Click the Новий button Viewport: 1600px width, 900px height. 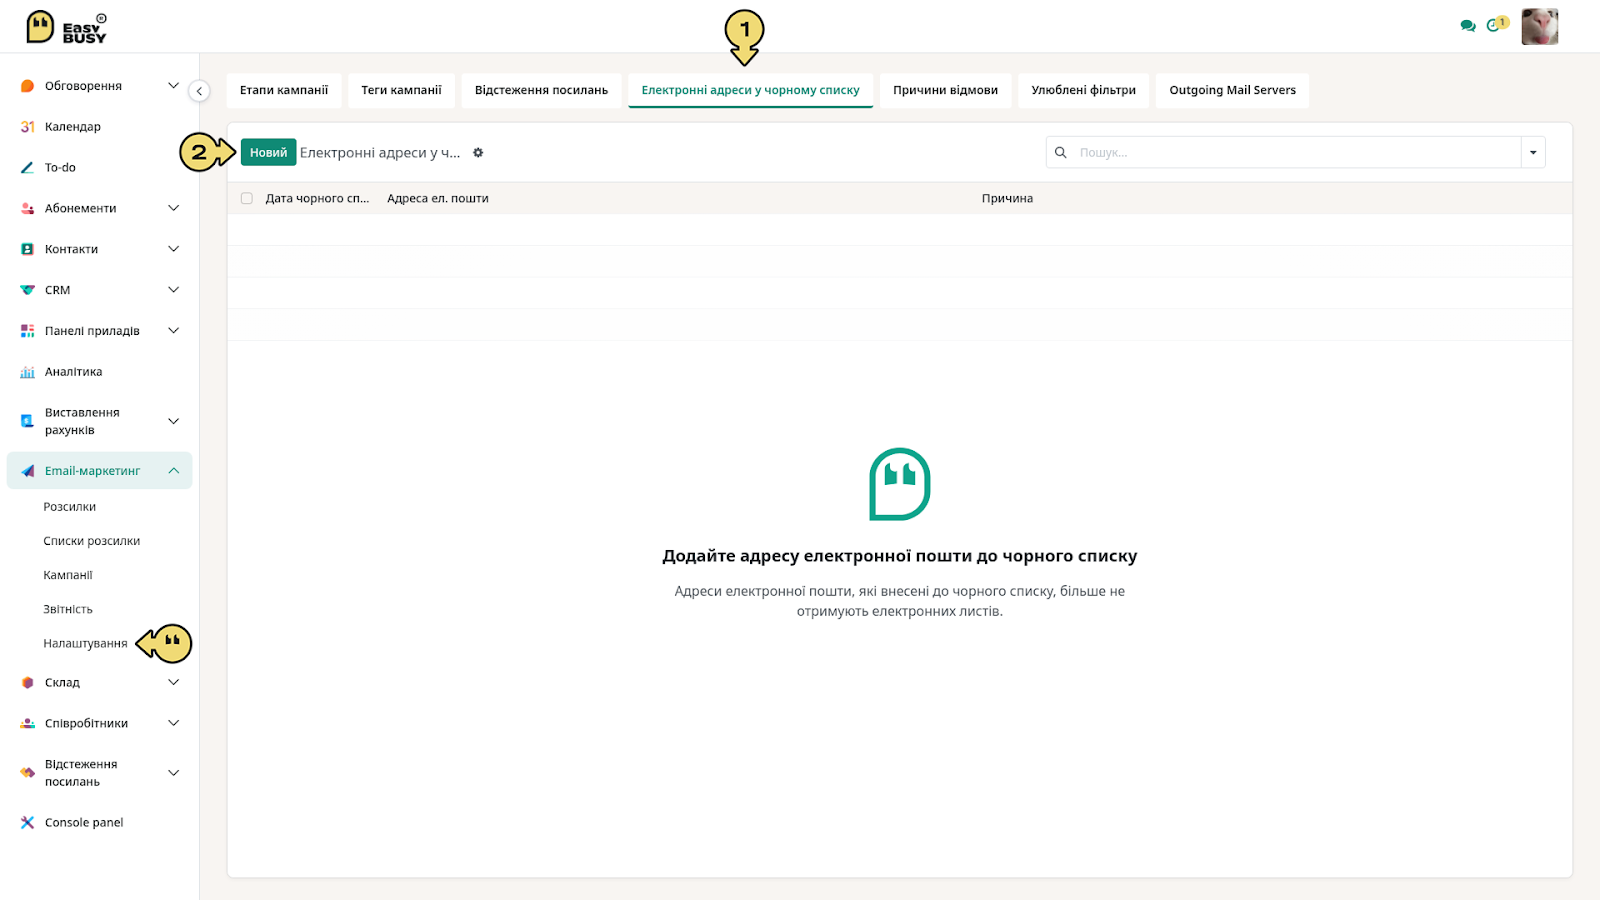[268, 153]
